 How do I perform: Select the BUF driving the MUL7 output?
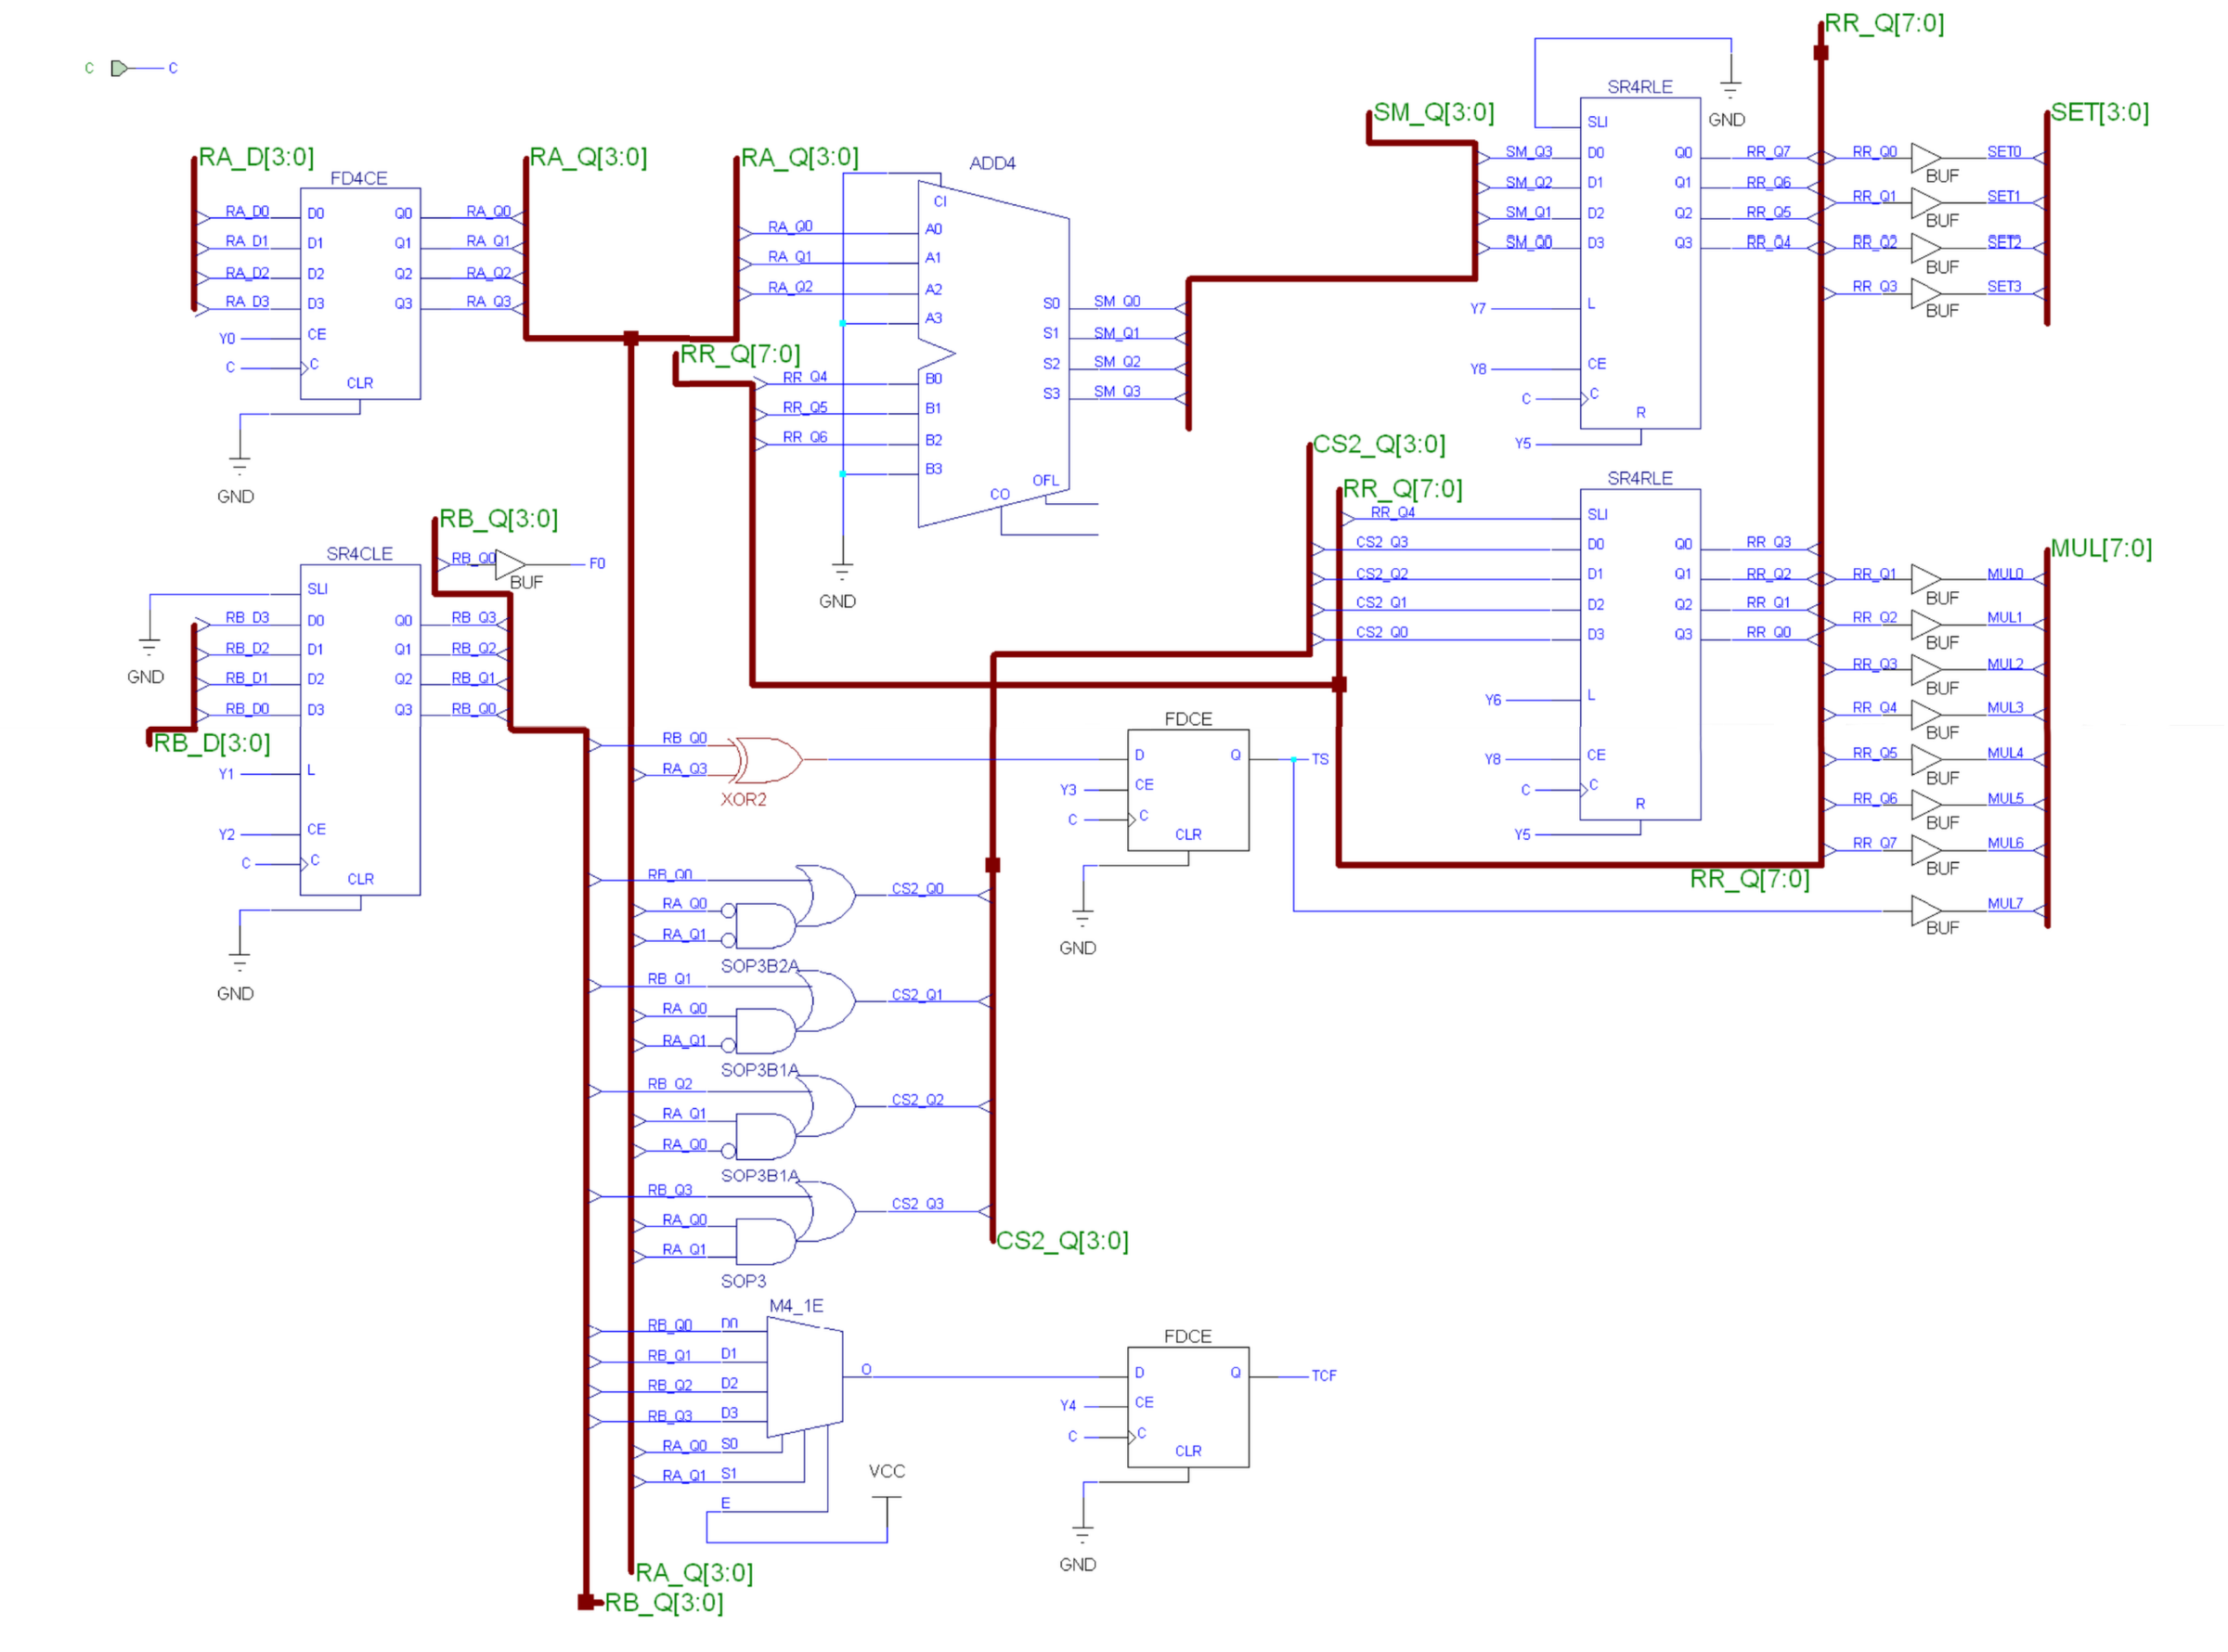pyautogui.click(x=1925, y=911)
